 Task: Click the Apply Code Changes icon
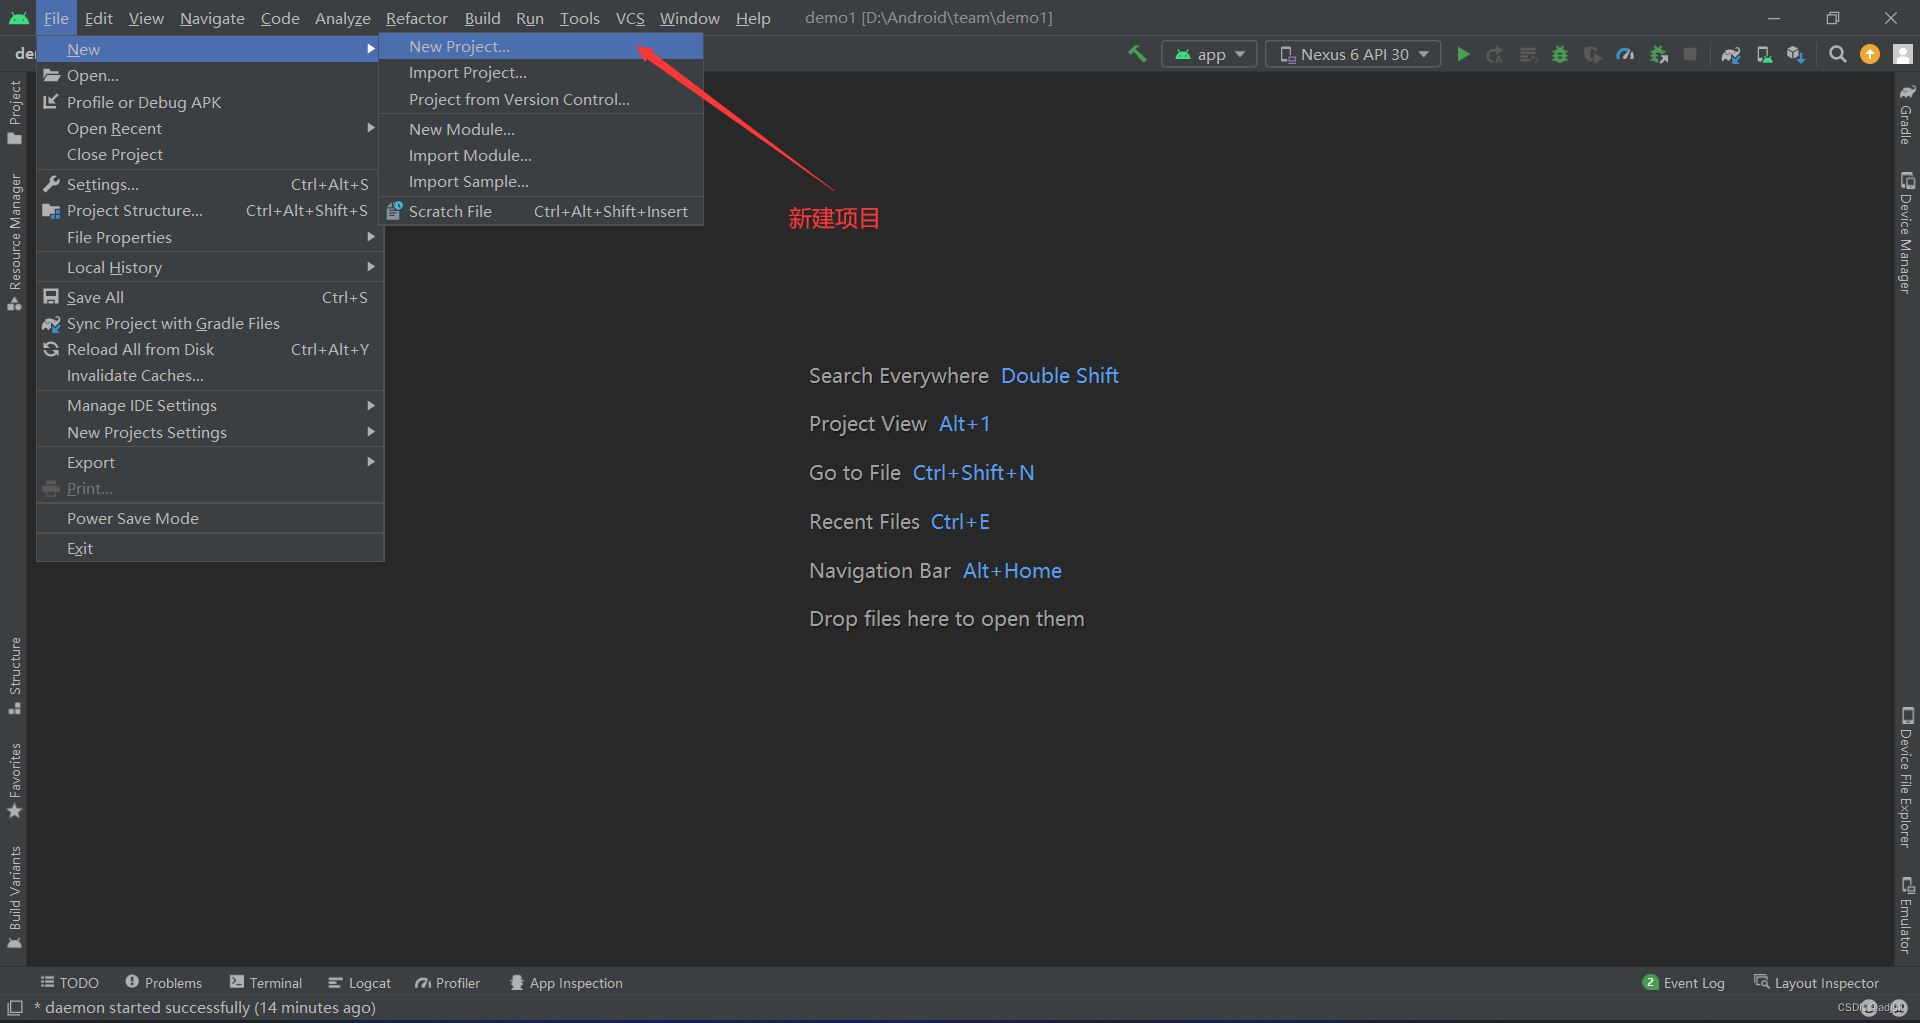1528,54
